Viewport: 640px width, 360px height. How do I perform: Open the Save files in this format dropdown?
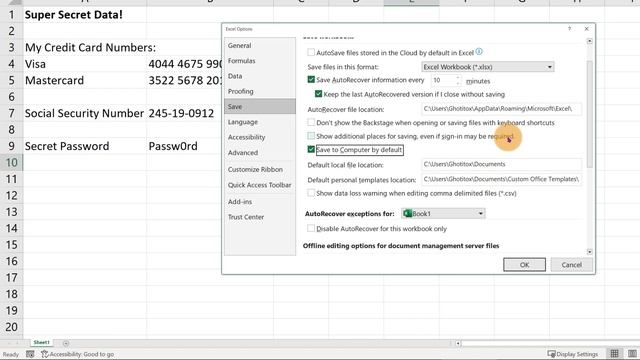tap(487, 67)
